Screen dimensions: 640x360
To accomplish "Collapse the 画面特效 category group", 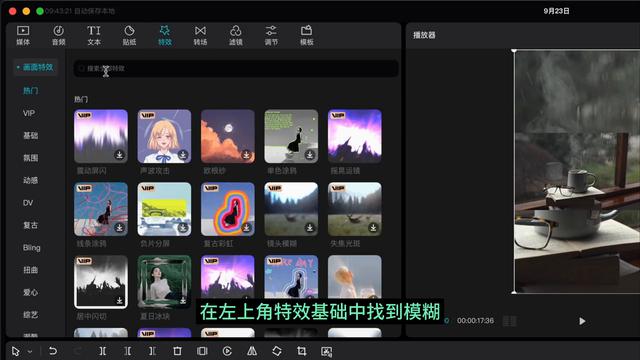I will [35, 67].
